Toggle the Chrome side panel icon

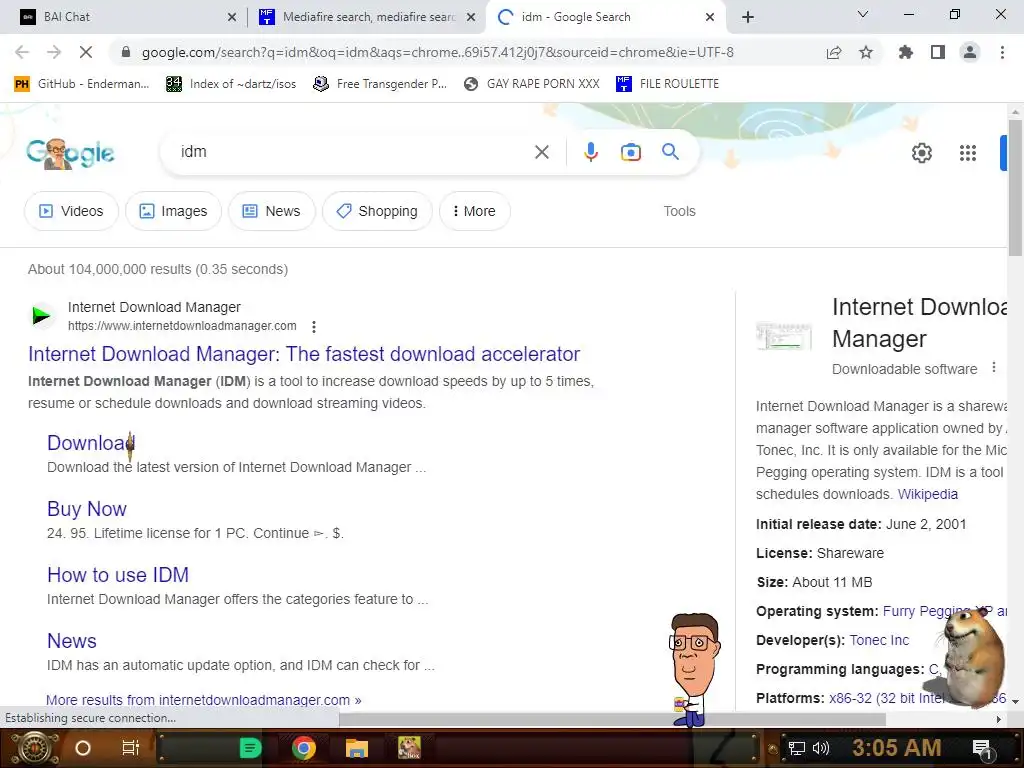pyautogui.click(x=938, y=52)
